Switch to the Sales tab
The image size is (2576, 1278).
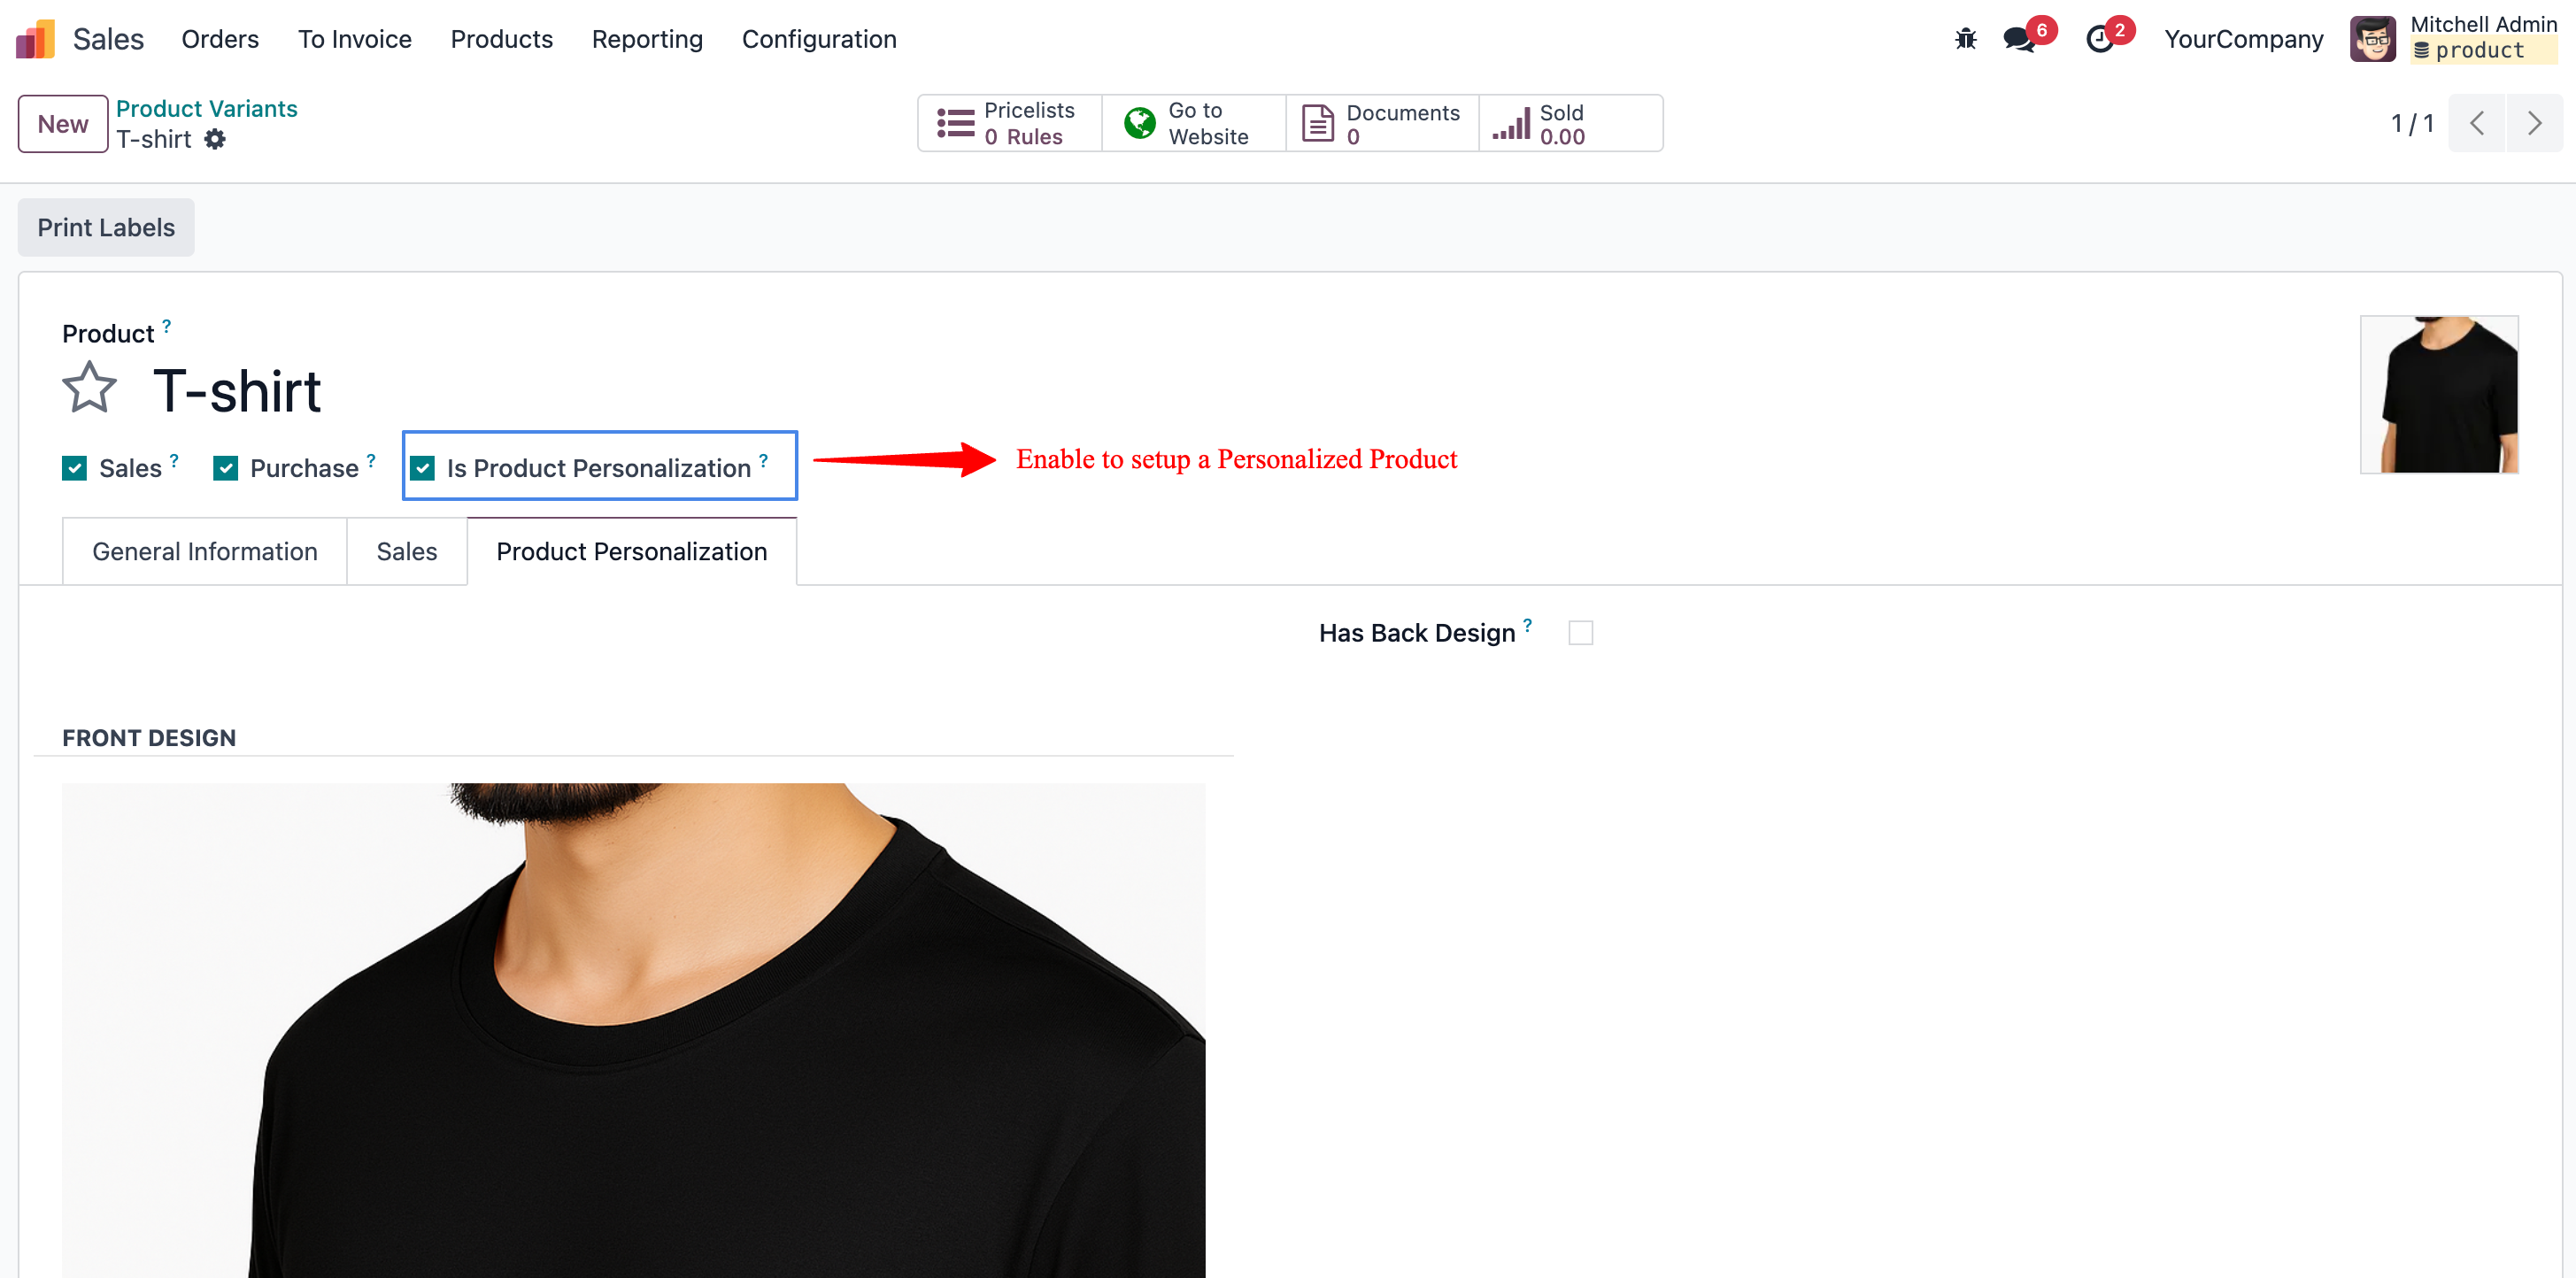tap(406, 551)
